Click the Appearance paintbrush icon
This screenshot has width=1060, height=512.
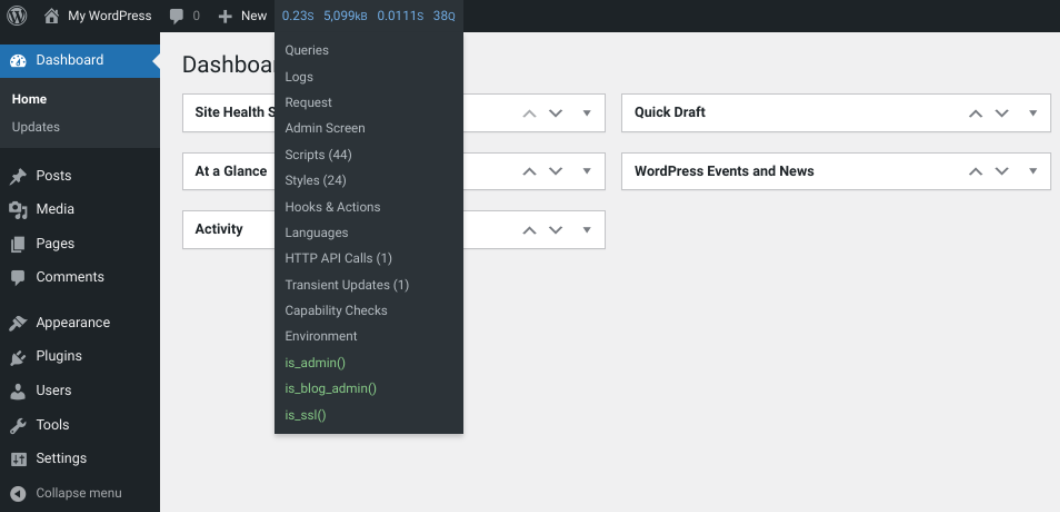[x=18, y=323]
